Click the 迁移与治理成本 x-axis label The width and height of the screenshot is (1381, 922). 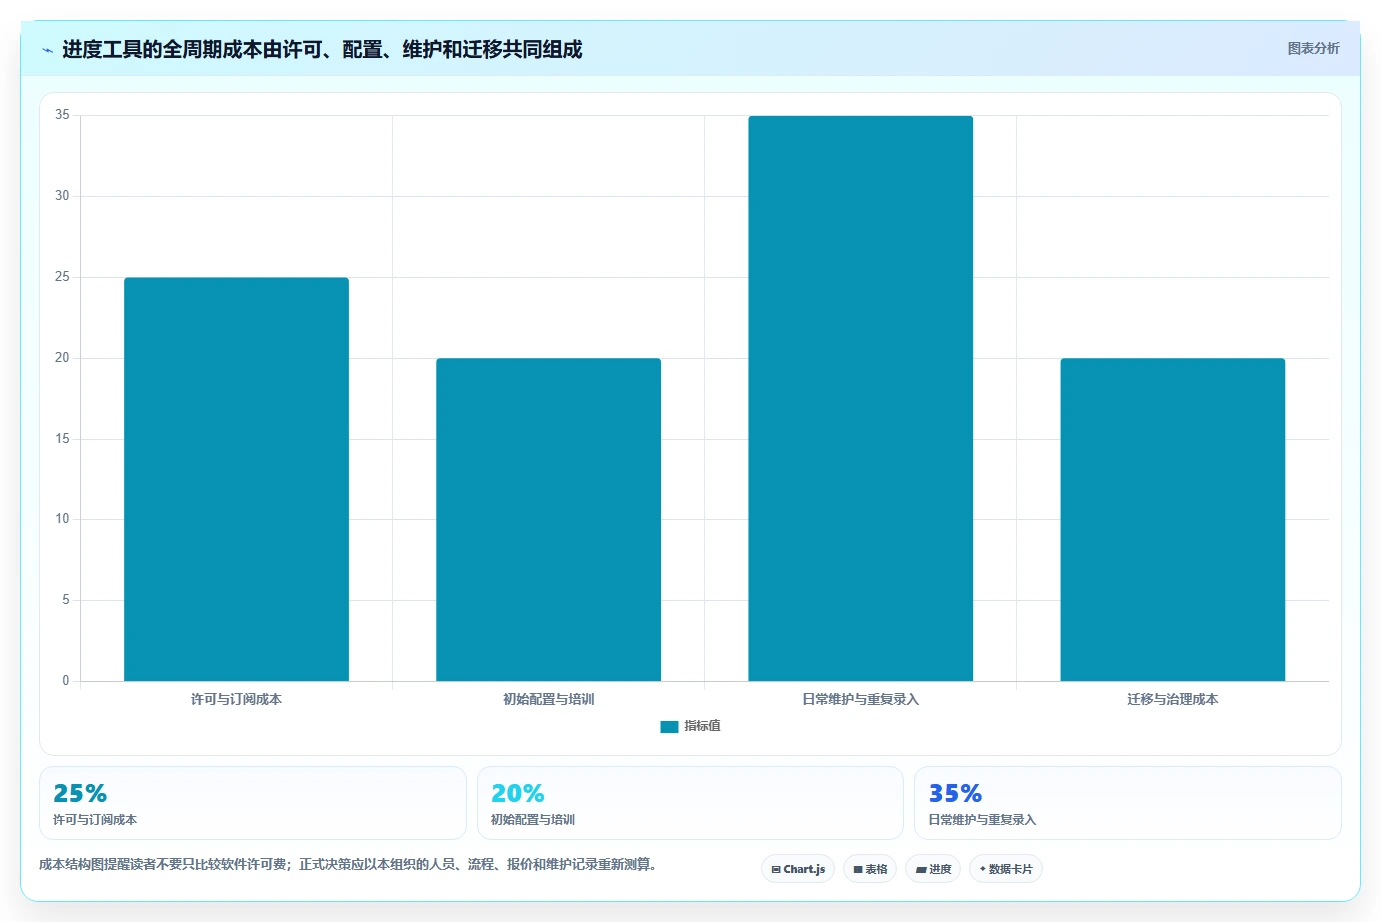point(1172,699)
